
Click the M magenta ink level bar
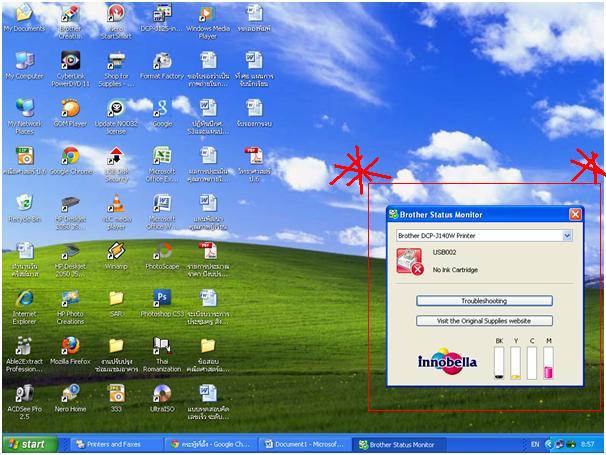(548, 363)
